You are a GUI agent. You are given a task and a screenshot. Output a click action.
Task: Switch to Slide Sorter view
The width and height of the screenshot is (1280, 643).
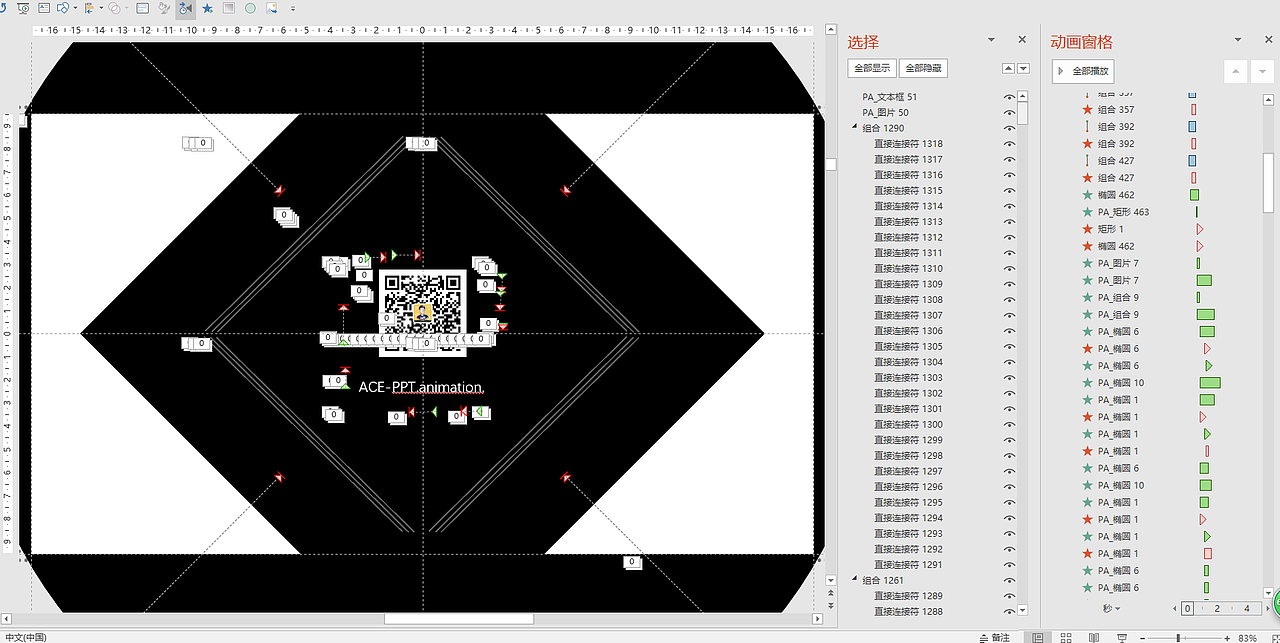click(1066, 637)
